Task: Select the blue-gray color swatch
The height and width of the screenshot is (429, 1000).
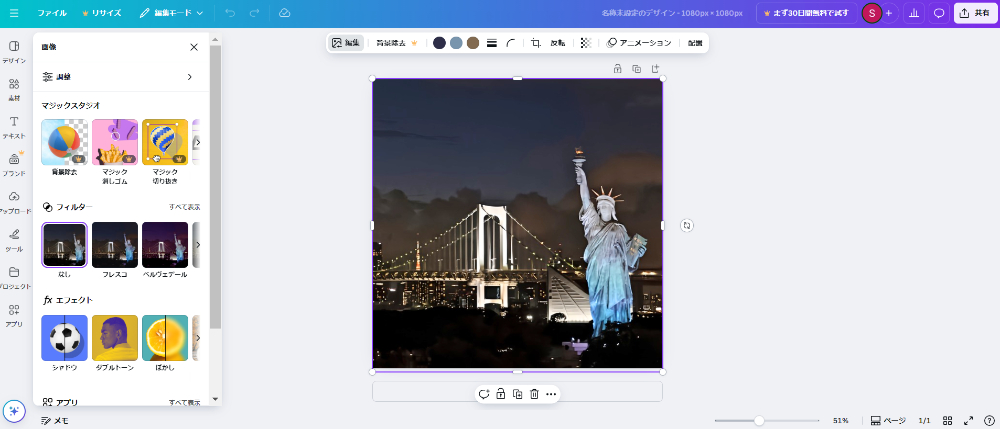Action: [x=456, y=43]
